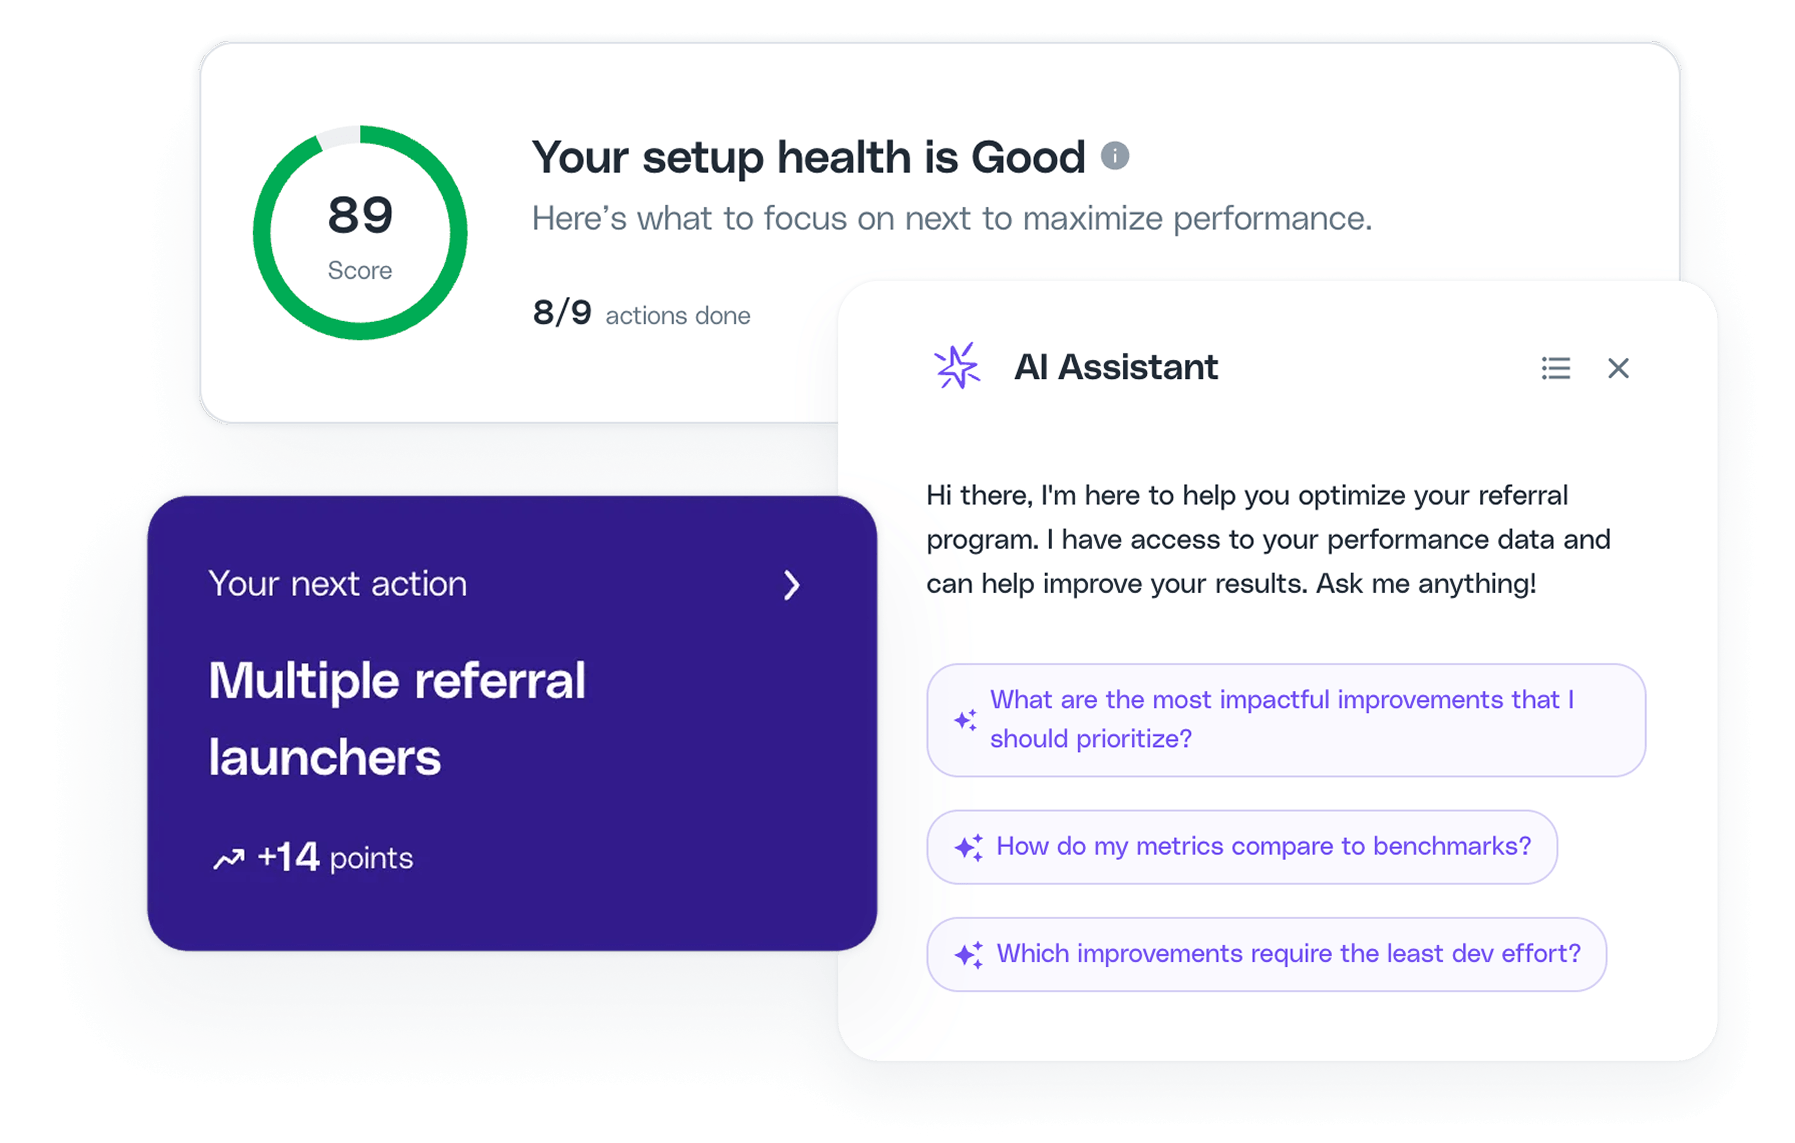Click the info icon beside setup health title
Viewport: 1795px width, 1143px height.
click(1115, 156)
